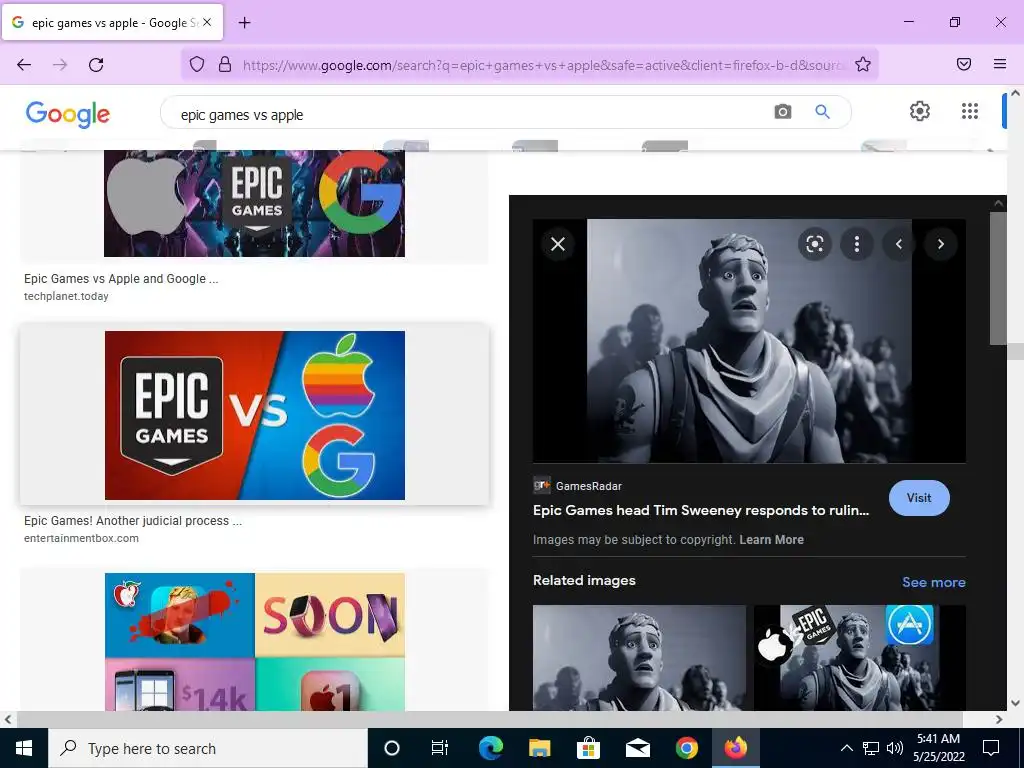
Task: Show next image in preview
Action: click(940, 244)
